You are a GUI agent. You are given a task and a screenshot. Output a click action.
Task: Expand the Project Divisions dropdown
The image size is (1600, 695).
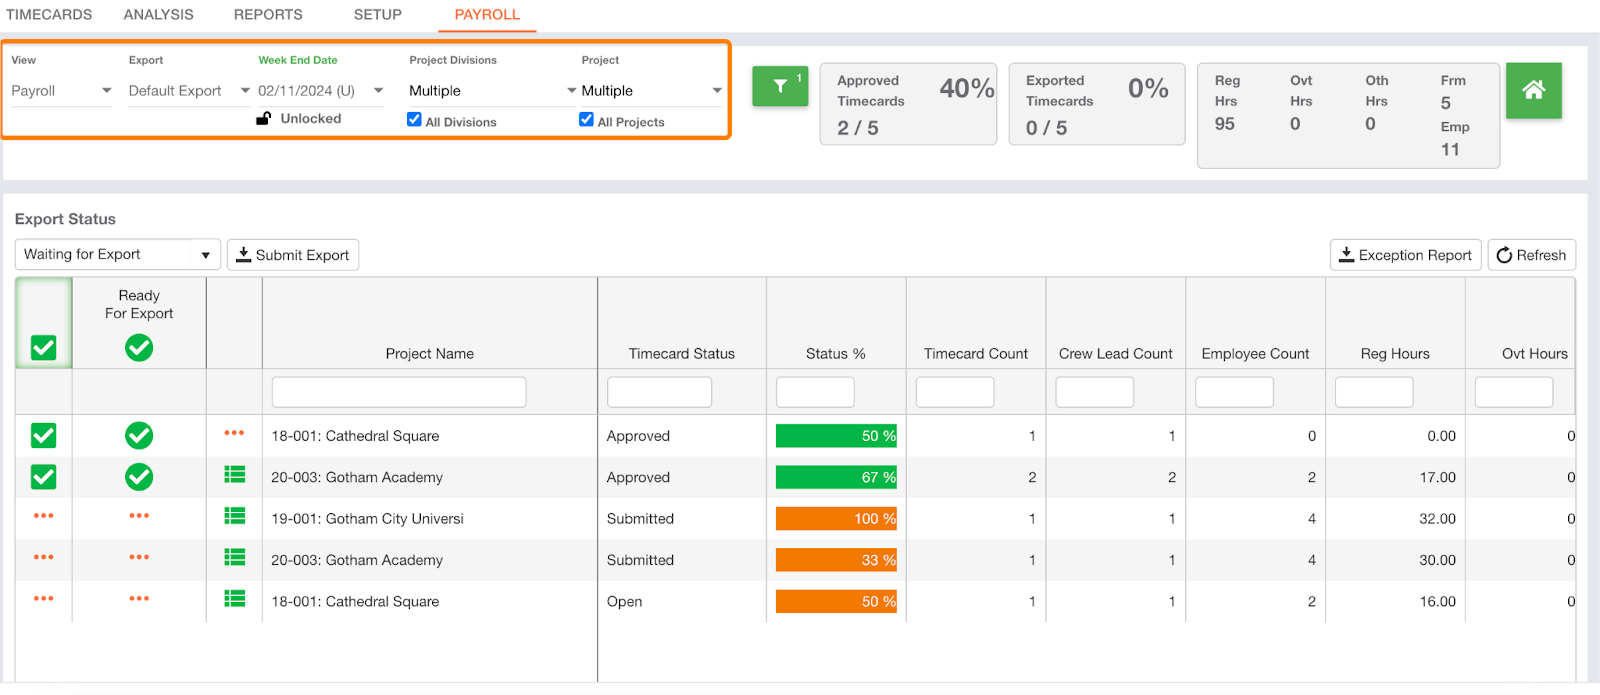tap(493, 91)
